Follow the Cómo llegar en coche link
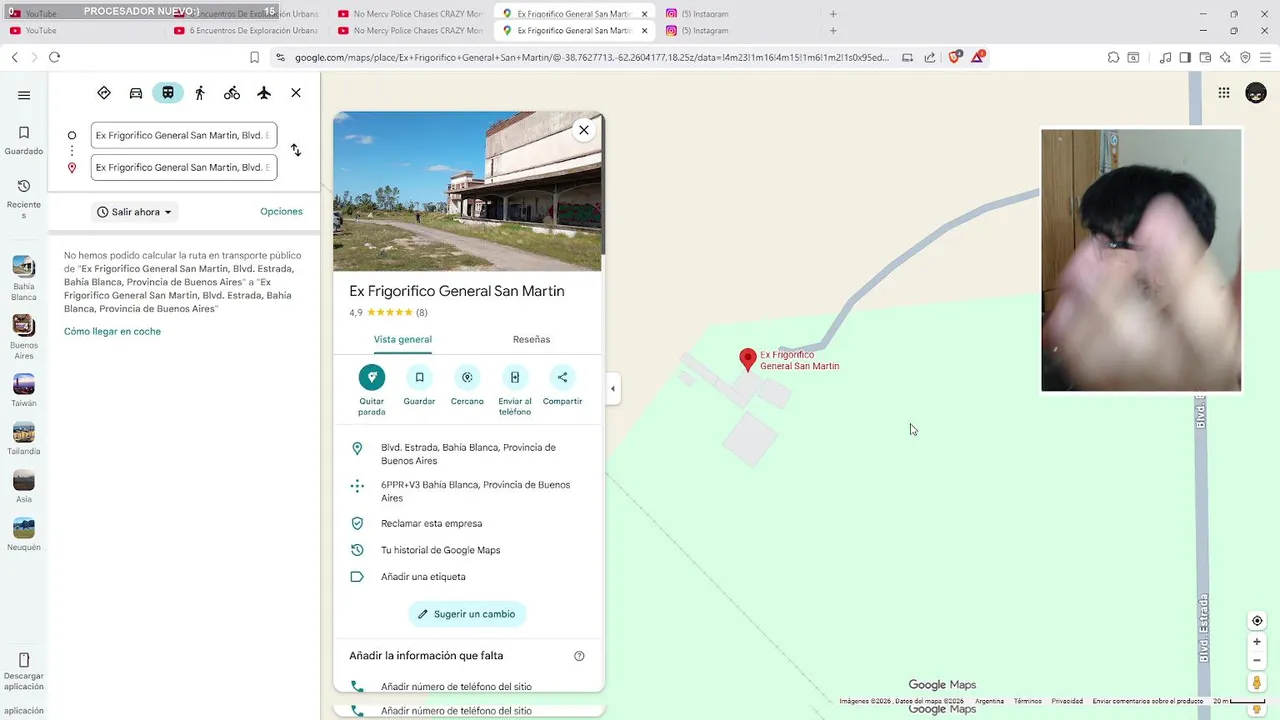This screenshot has width=1280, height=720. pos(112,332)
